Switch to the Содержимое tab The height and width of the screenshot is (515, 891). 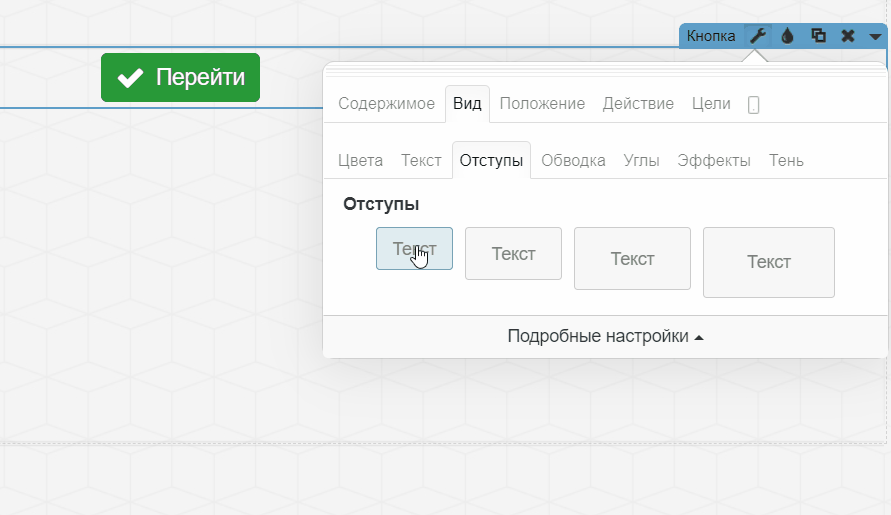pyautogui.click(x=386, y=103)
